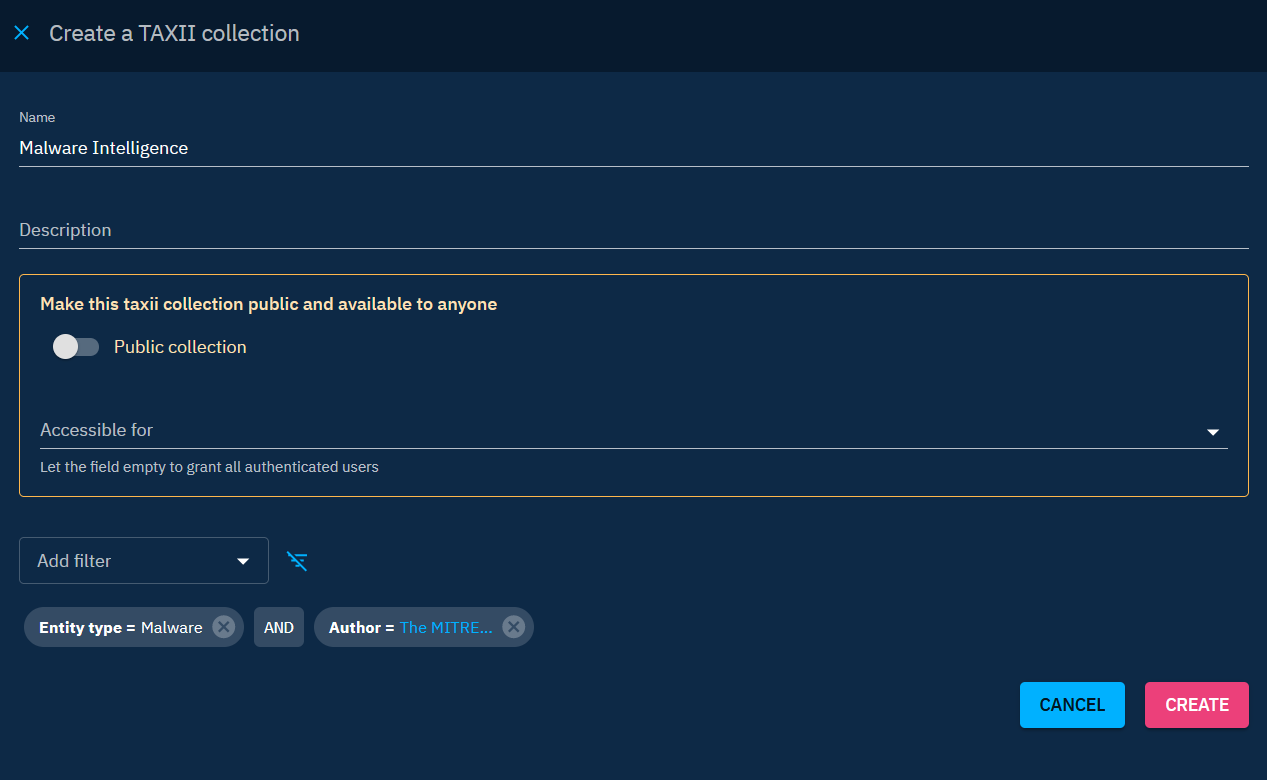This screenshot has width=1267, height=780.
Task: Click the "Create a TAXII collection" title
Action: [174, 33]
